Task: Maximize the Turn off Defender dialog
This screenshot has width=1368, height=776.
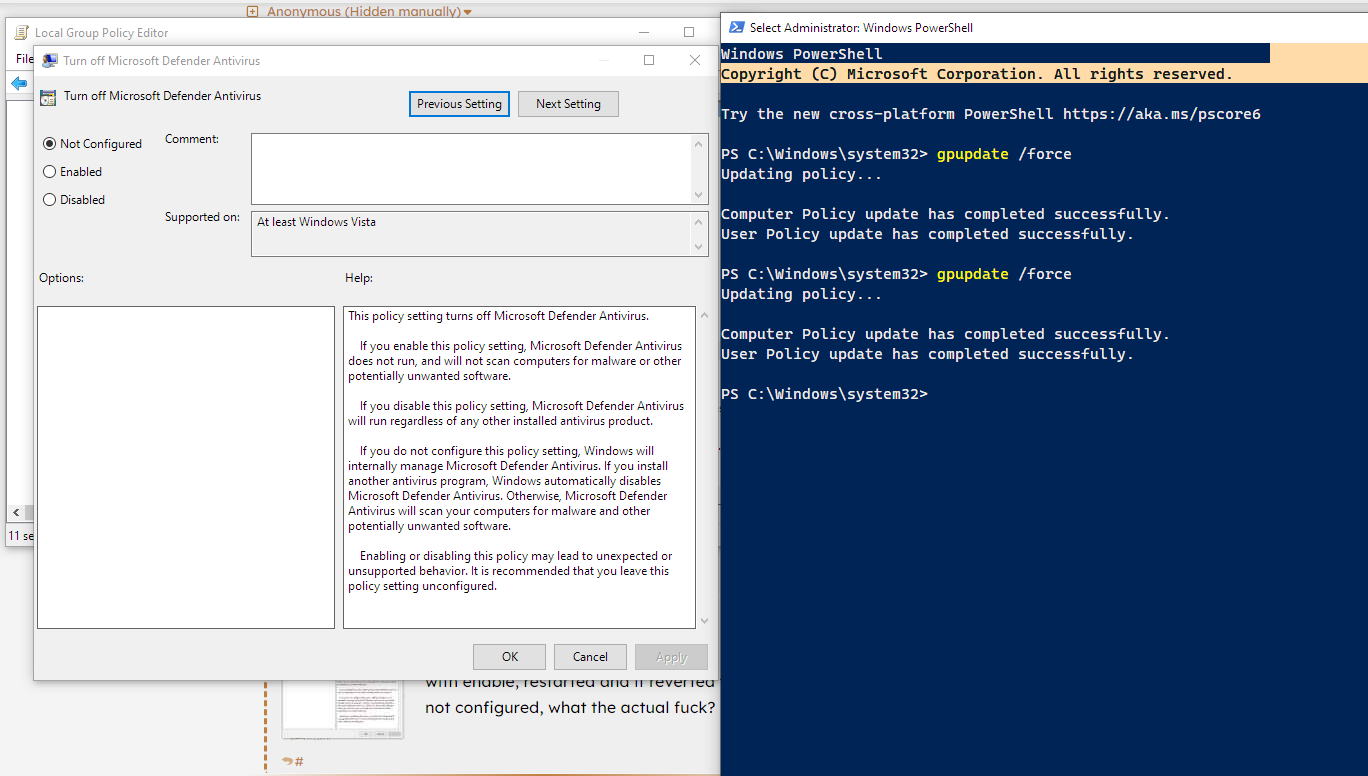Action: pos(649,60)
